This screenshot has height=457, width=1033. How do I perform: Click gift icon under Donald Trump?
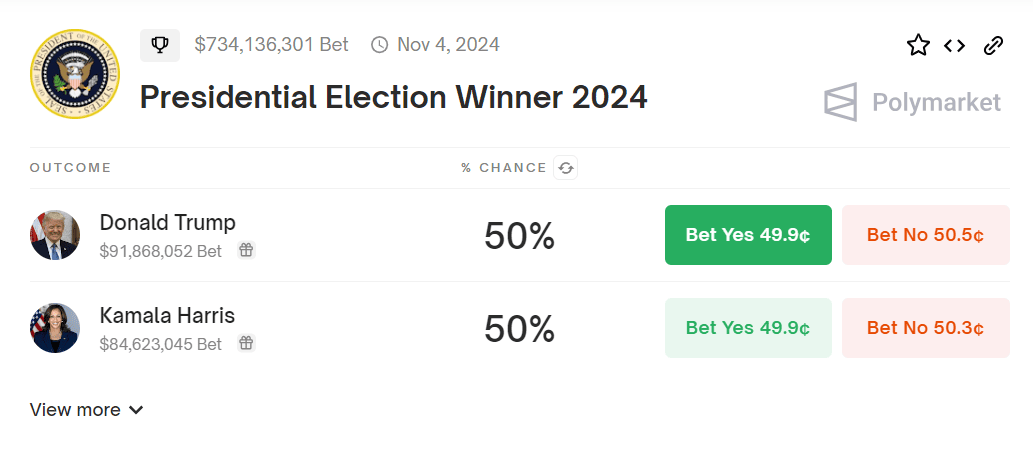246,251
